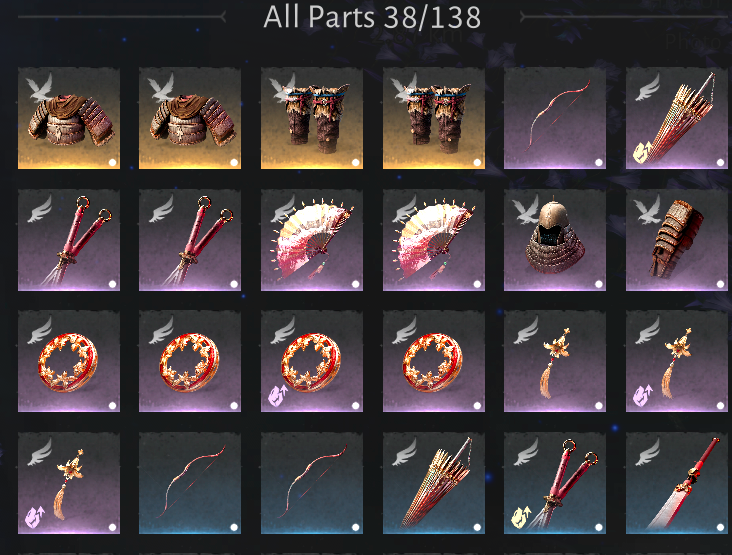The height and width of the screenshot is (555, 732).
Task: Pick the bow on the purple tile
Action: click(x=555, y=118)
